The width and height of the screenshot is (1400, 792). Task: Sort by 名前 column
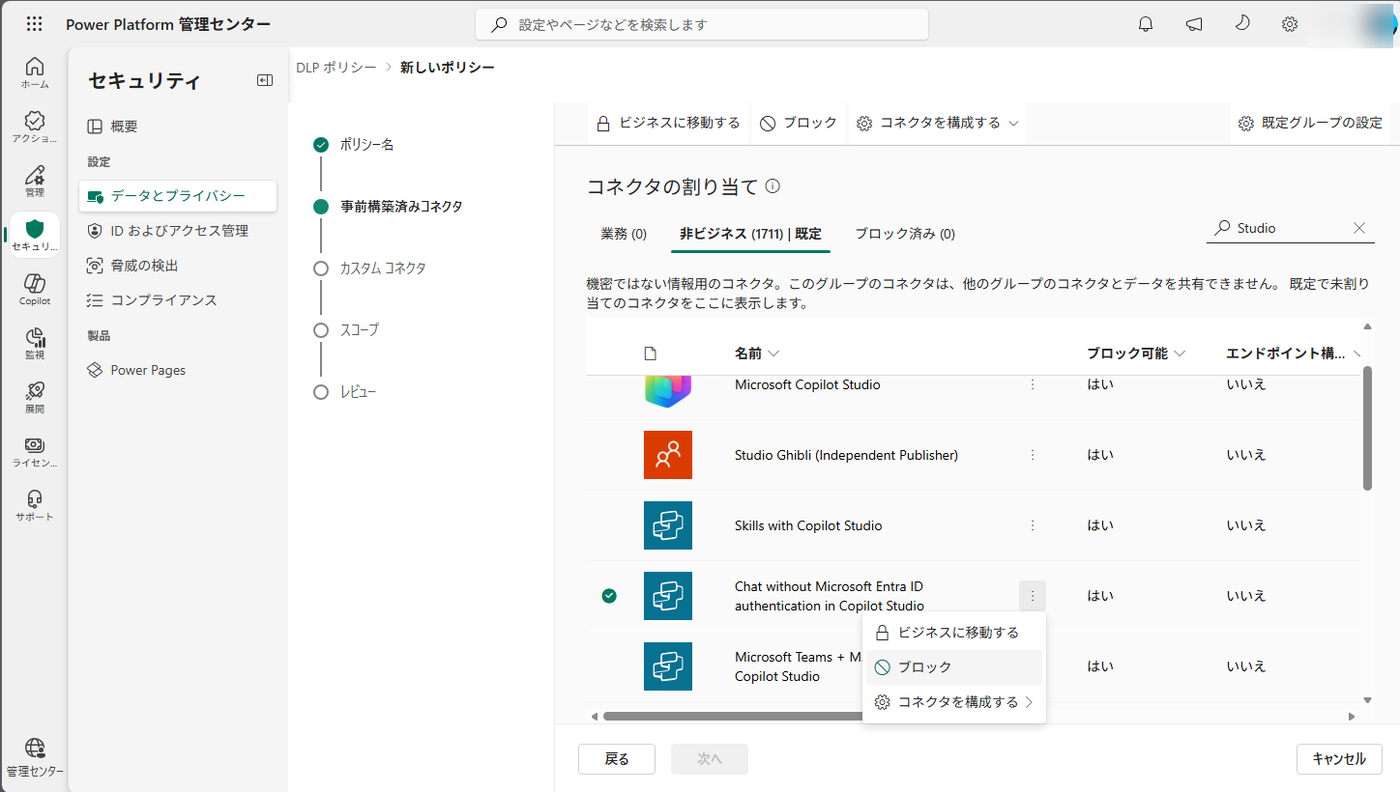(x=757, y=353)
